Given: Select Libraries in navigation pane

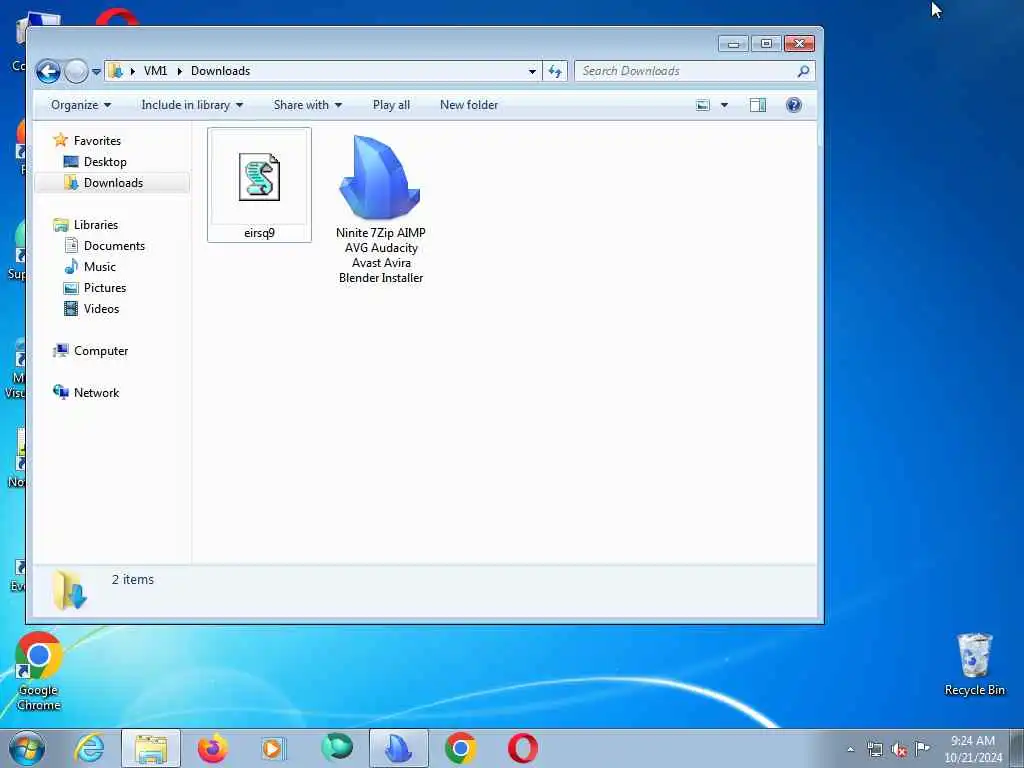Looking at the screenshot, I should [95, 225].
